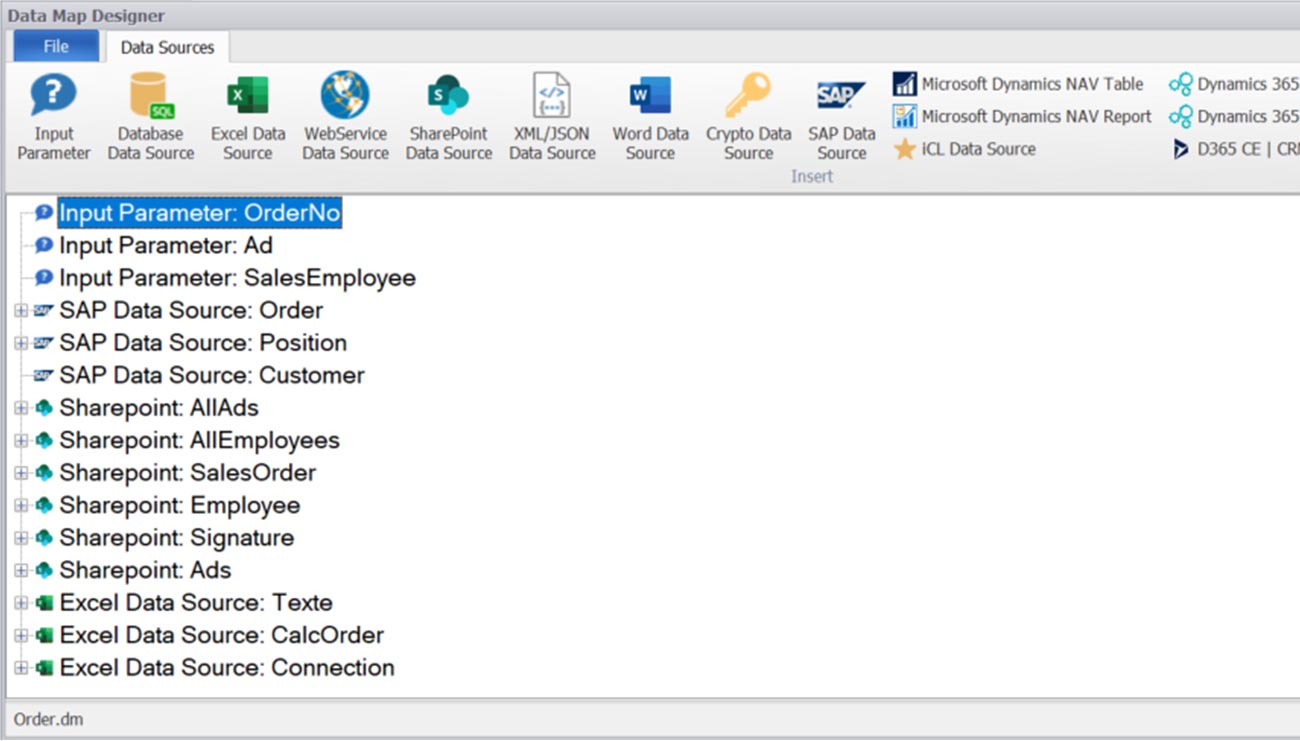Insert a Word Data Source

tap(651, 118)
